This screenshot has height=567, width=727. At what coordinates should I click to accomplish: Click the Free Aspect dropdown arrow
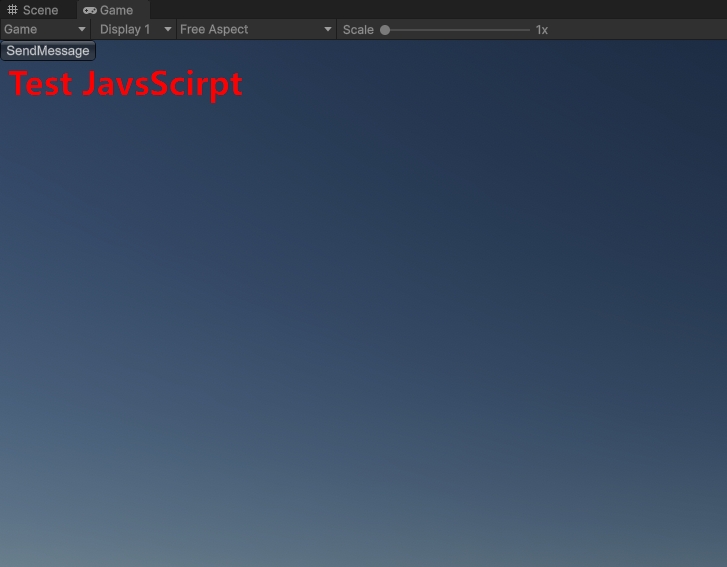tap(328, 30)
